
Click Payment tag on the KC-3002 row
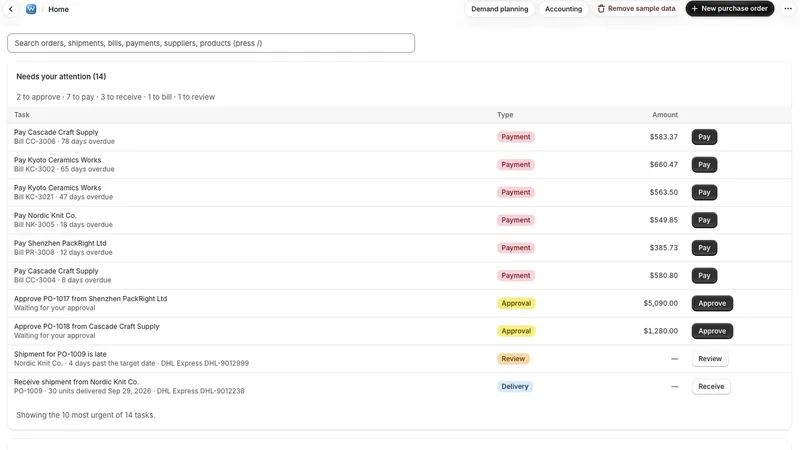pyautogui.click(x=515, y=164)
